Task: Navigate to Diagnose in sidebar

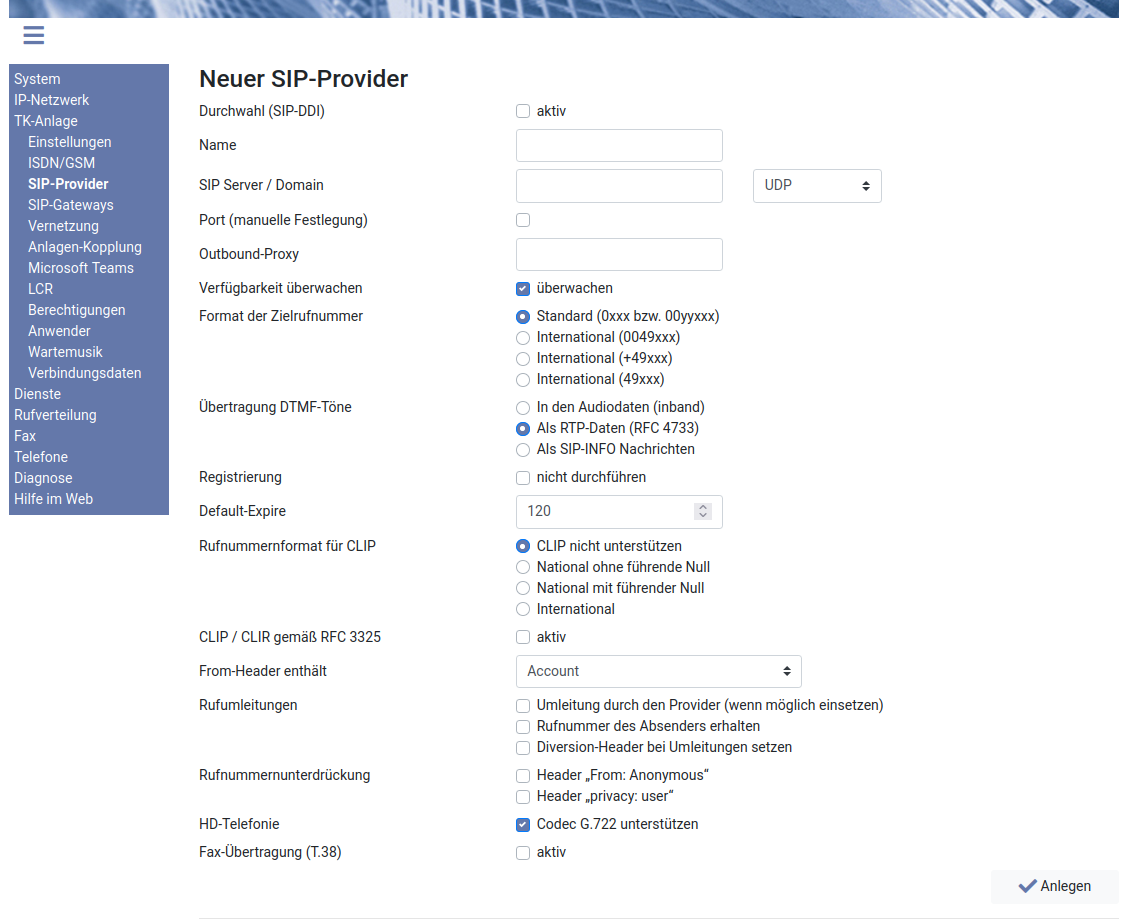Action: tap(43, 478)
